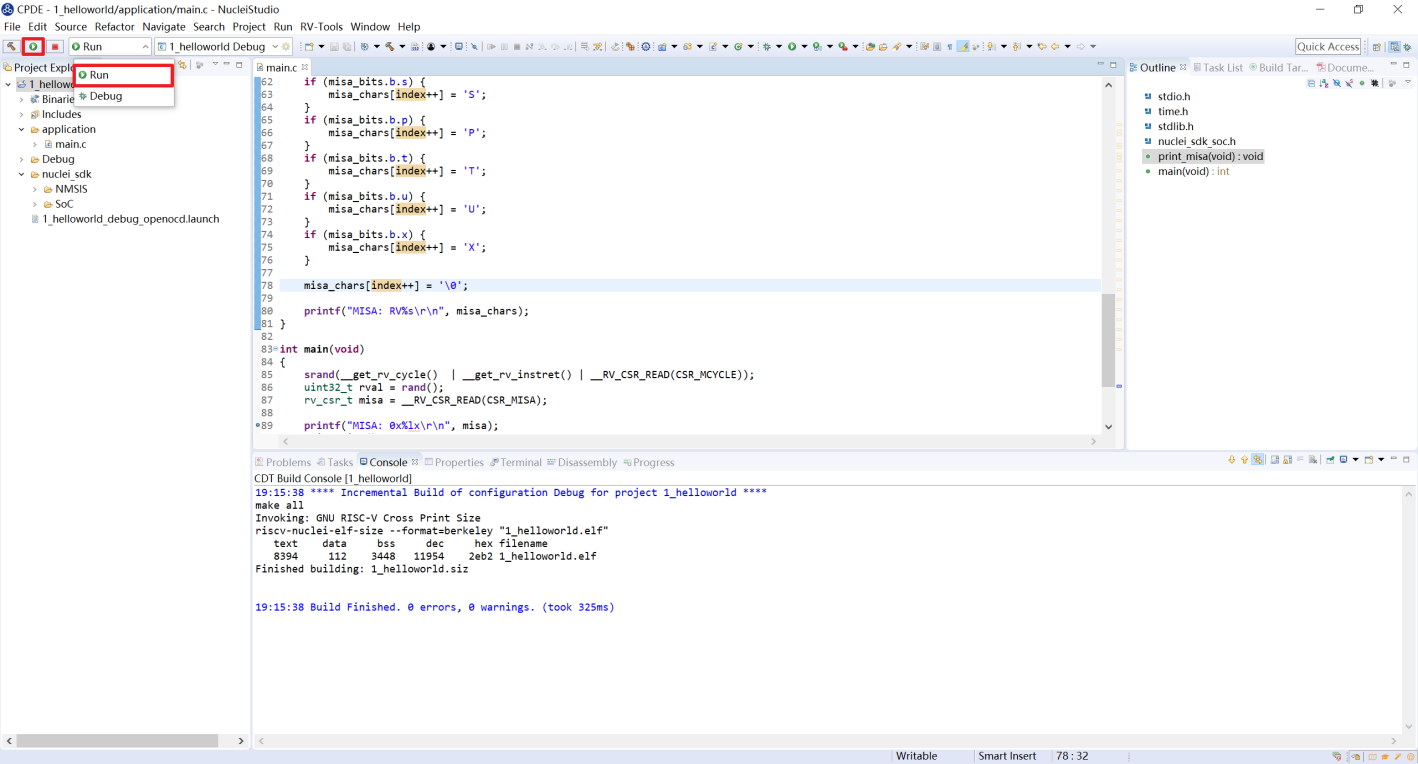Click Collapse All in the Outline toolbar
This screenshot has height=764, width=1418.
[1311, 83]
